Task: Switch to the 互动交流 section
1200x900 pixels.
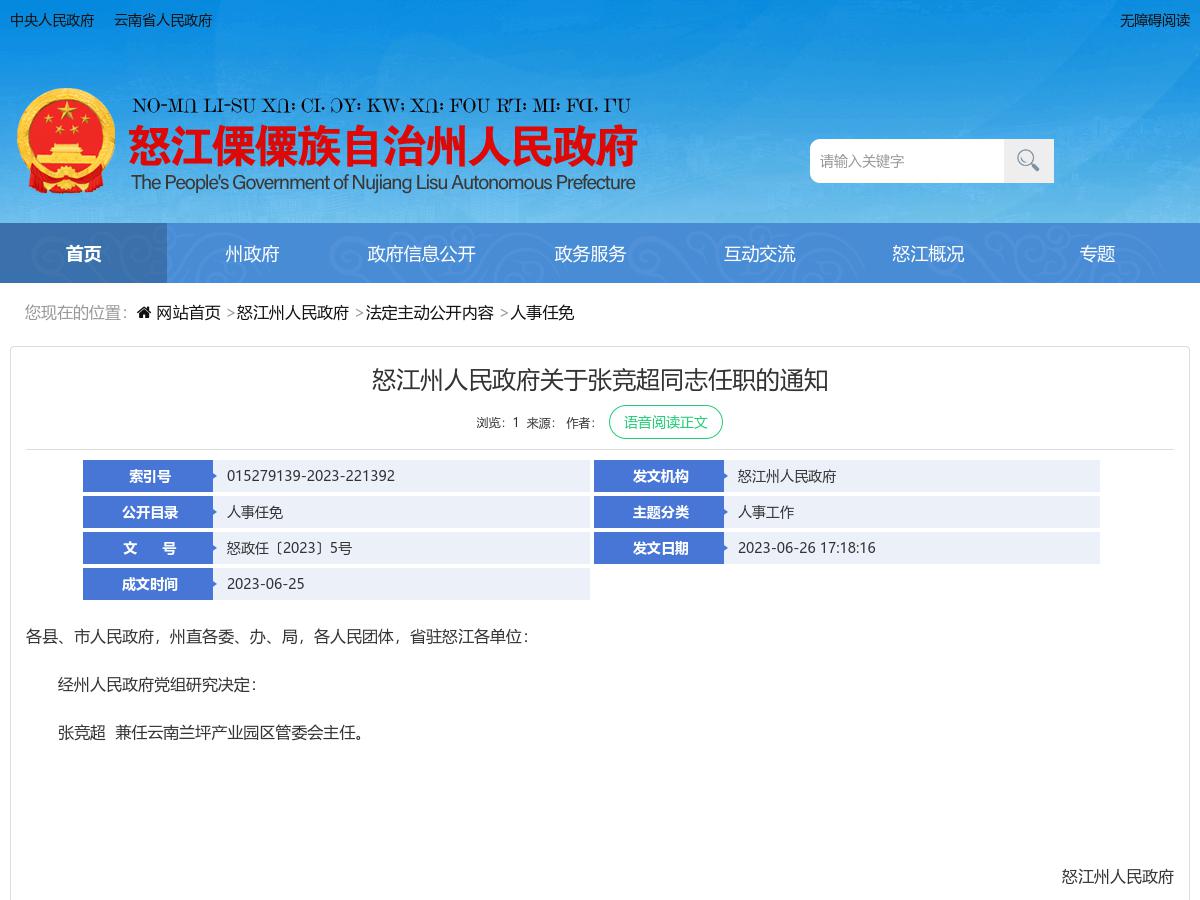Action: coord(759,254)
